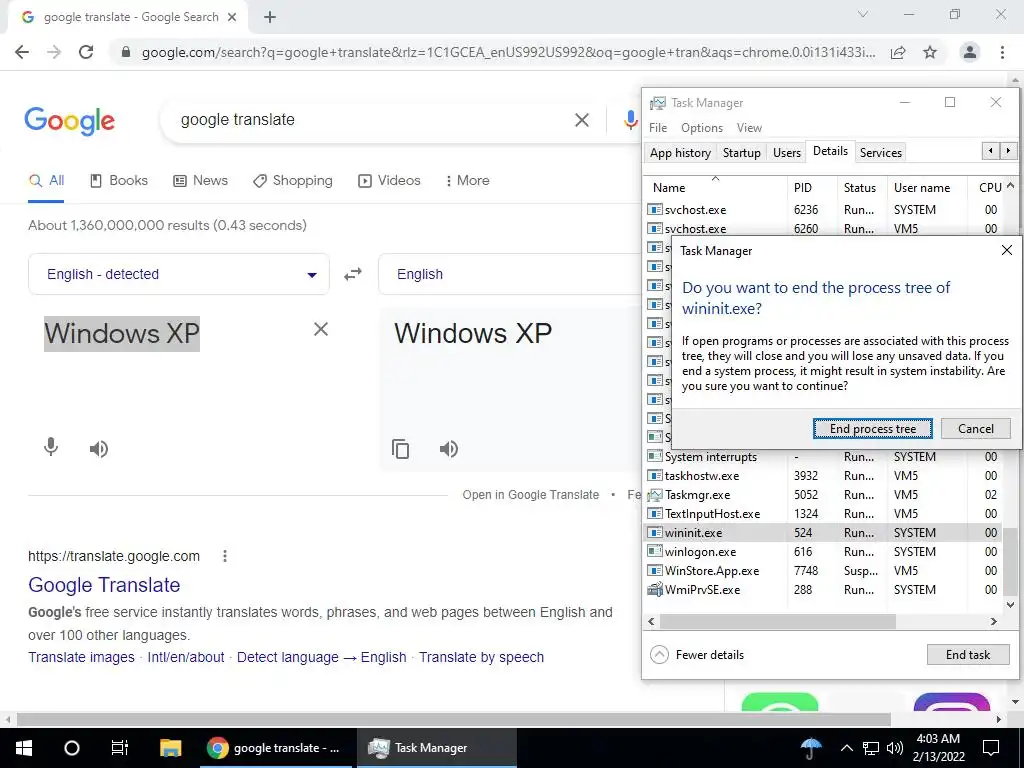Click the Chrome back arrow
This screenshot has height=768, width=1024.
[22, 52]
